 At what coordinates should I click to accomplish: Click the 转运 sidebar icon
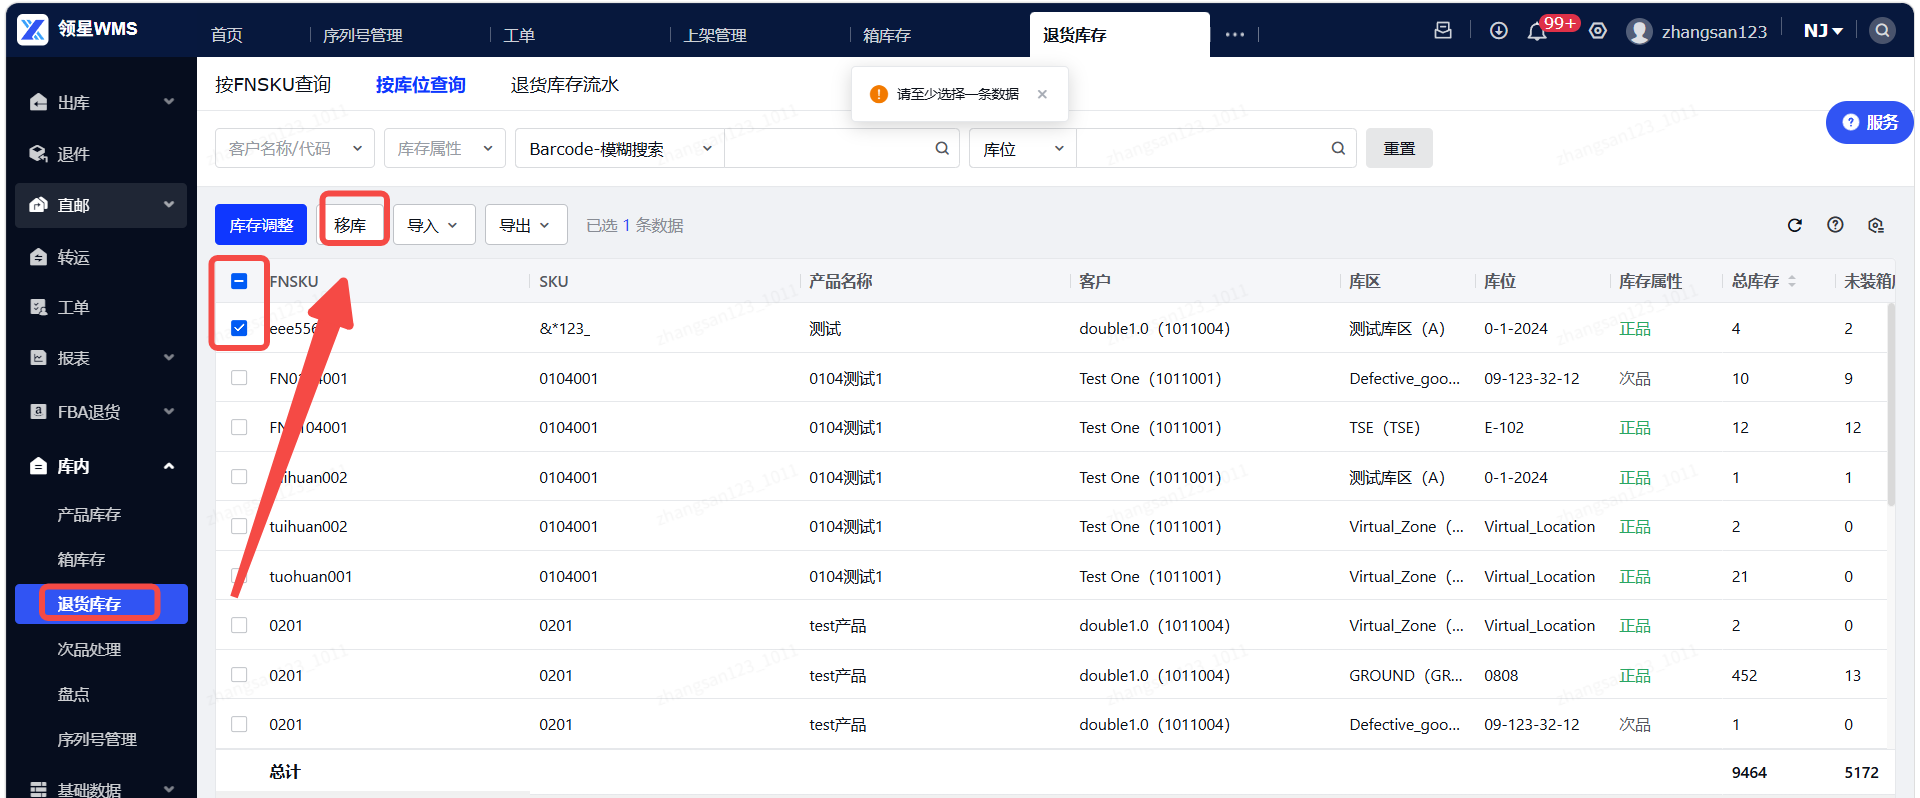[39, 257]
